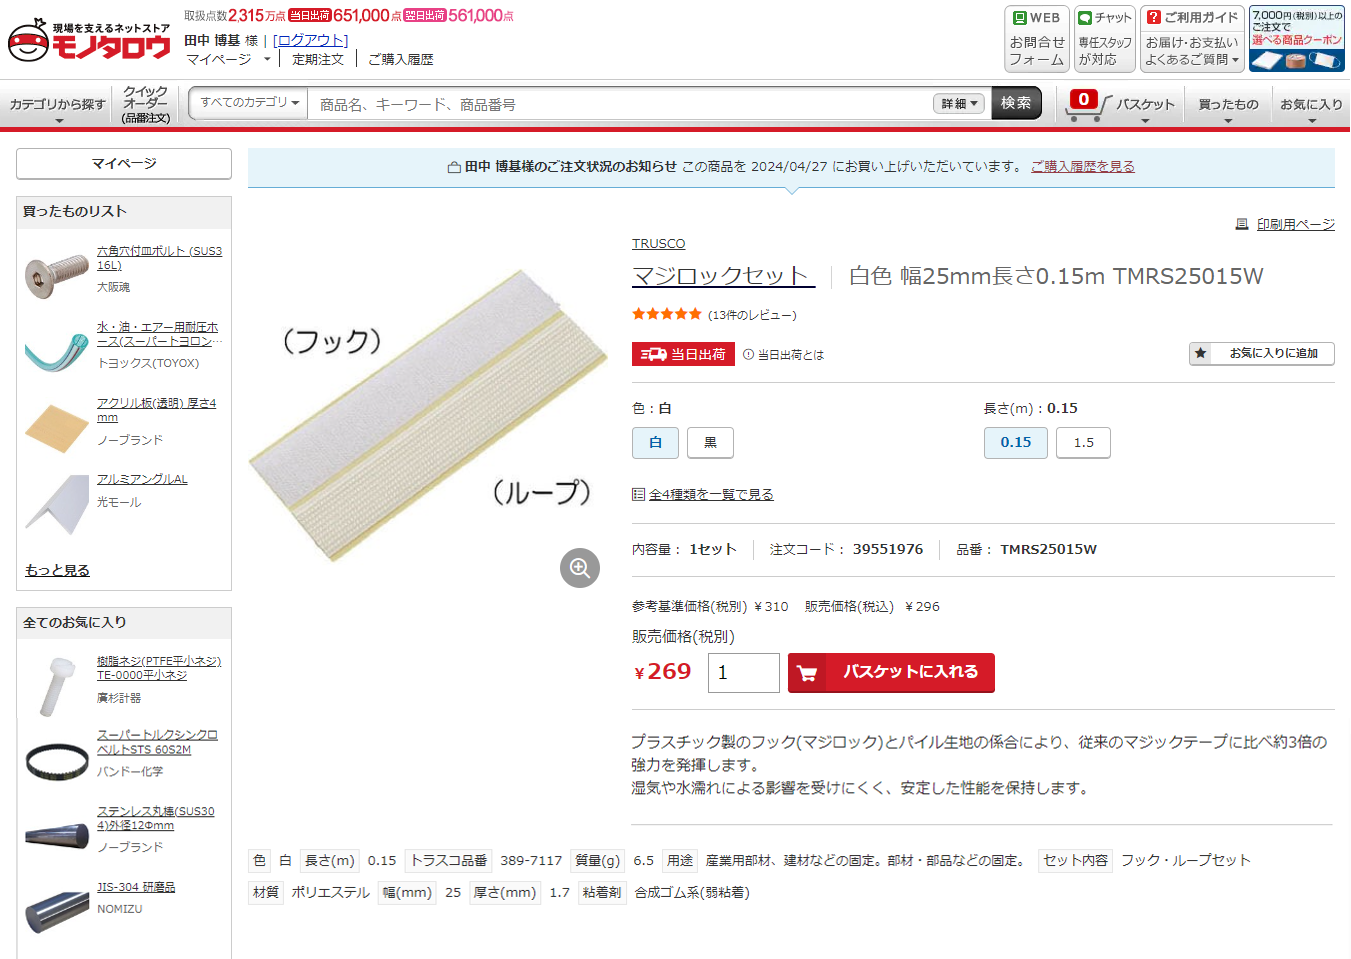Click the quantity input field
Viewport: 1351px width, 959px height.
coord(744,673)
